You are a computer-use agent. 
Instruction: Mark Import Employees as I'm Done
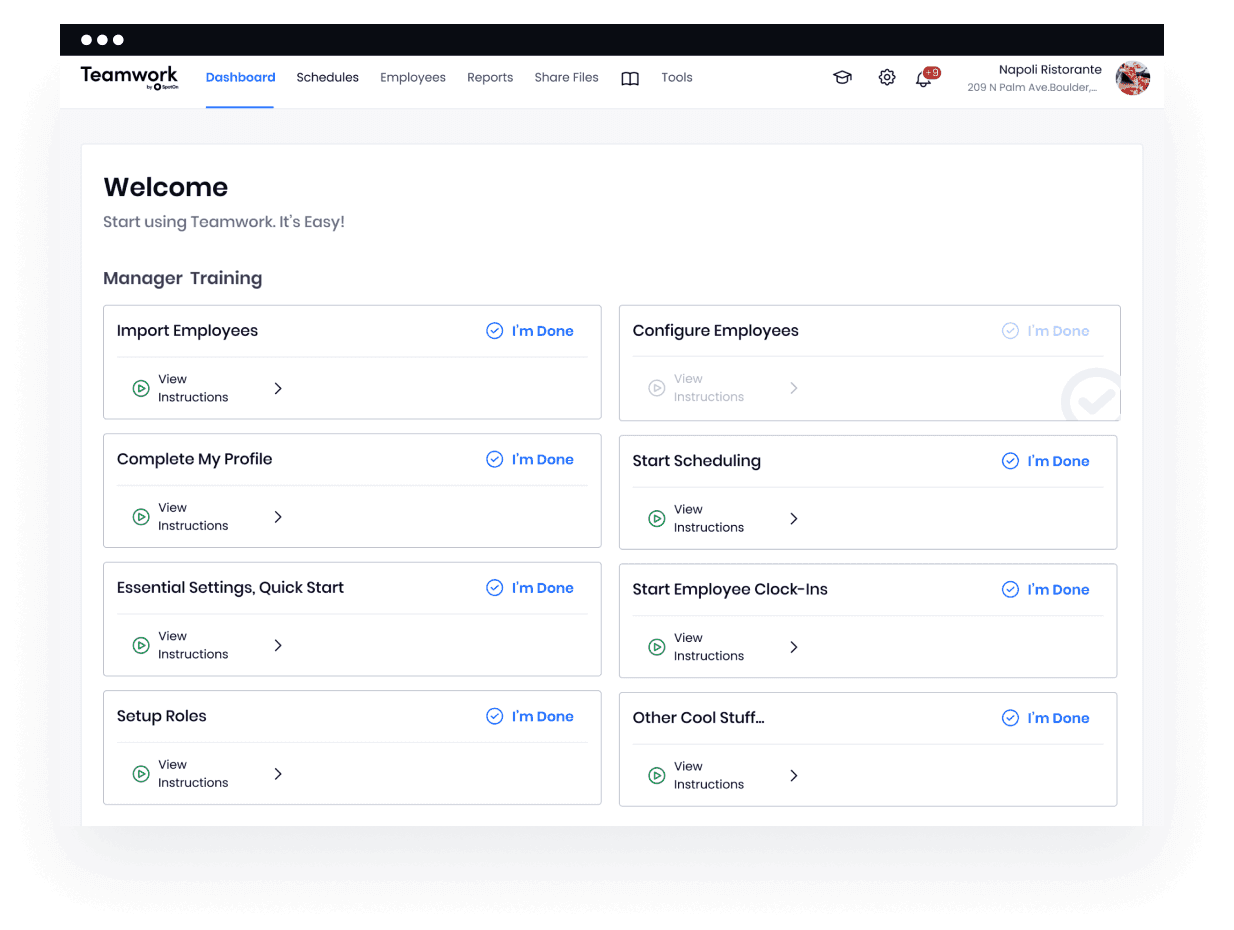click(x=529, y=330)
